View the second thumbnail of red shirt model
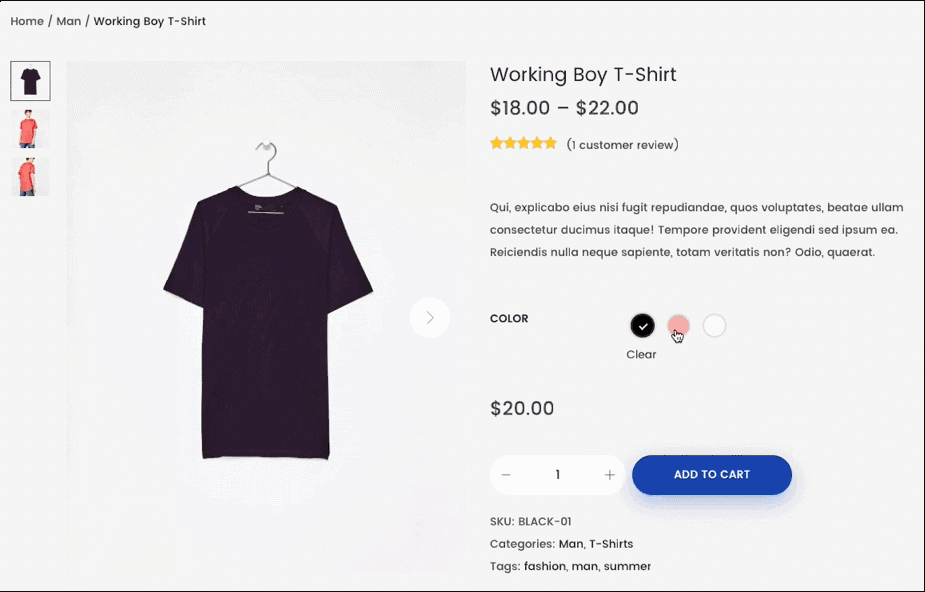 click(x=30, y=129)
